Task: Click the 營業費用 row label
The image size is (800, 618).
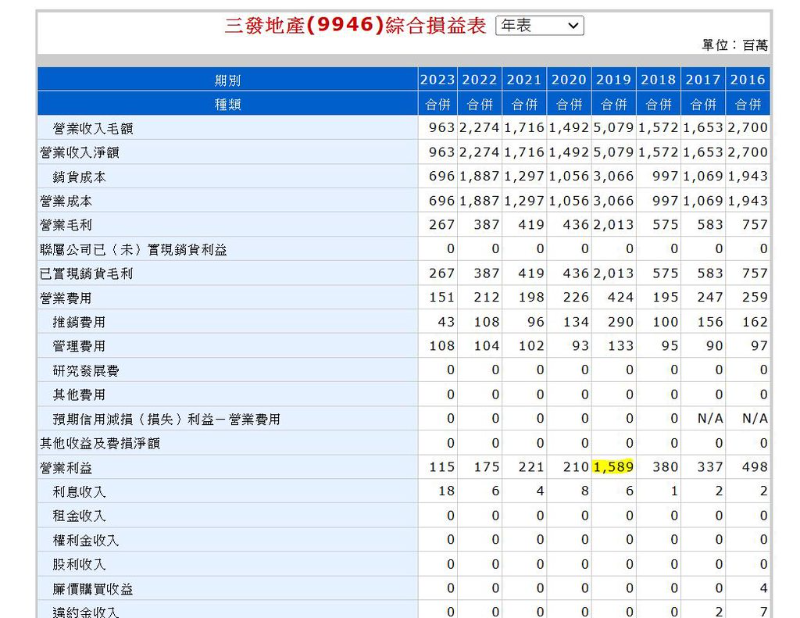Action: coord(66,298)
